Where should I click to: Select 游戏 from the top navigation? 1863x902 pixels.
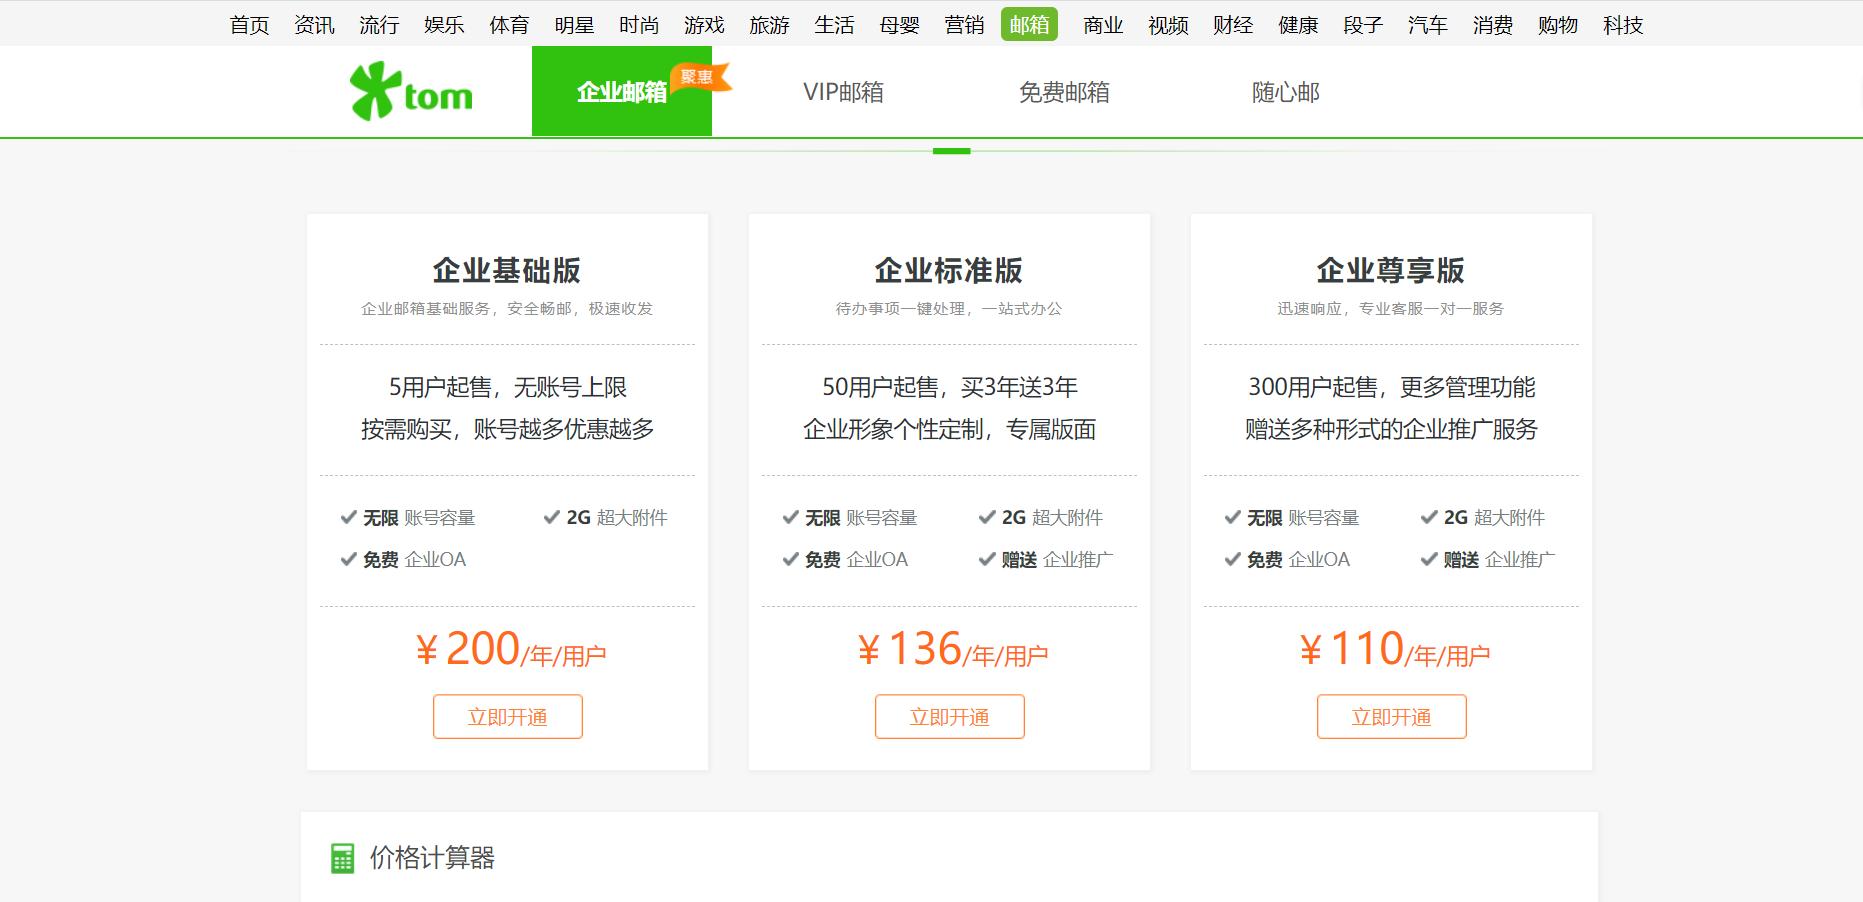[x=705, y=24]
